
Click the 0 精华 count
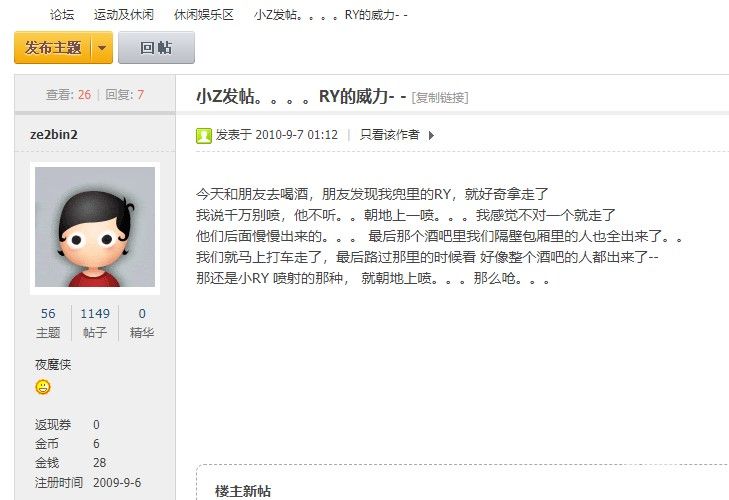click(142, 323)
